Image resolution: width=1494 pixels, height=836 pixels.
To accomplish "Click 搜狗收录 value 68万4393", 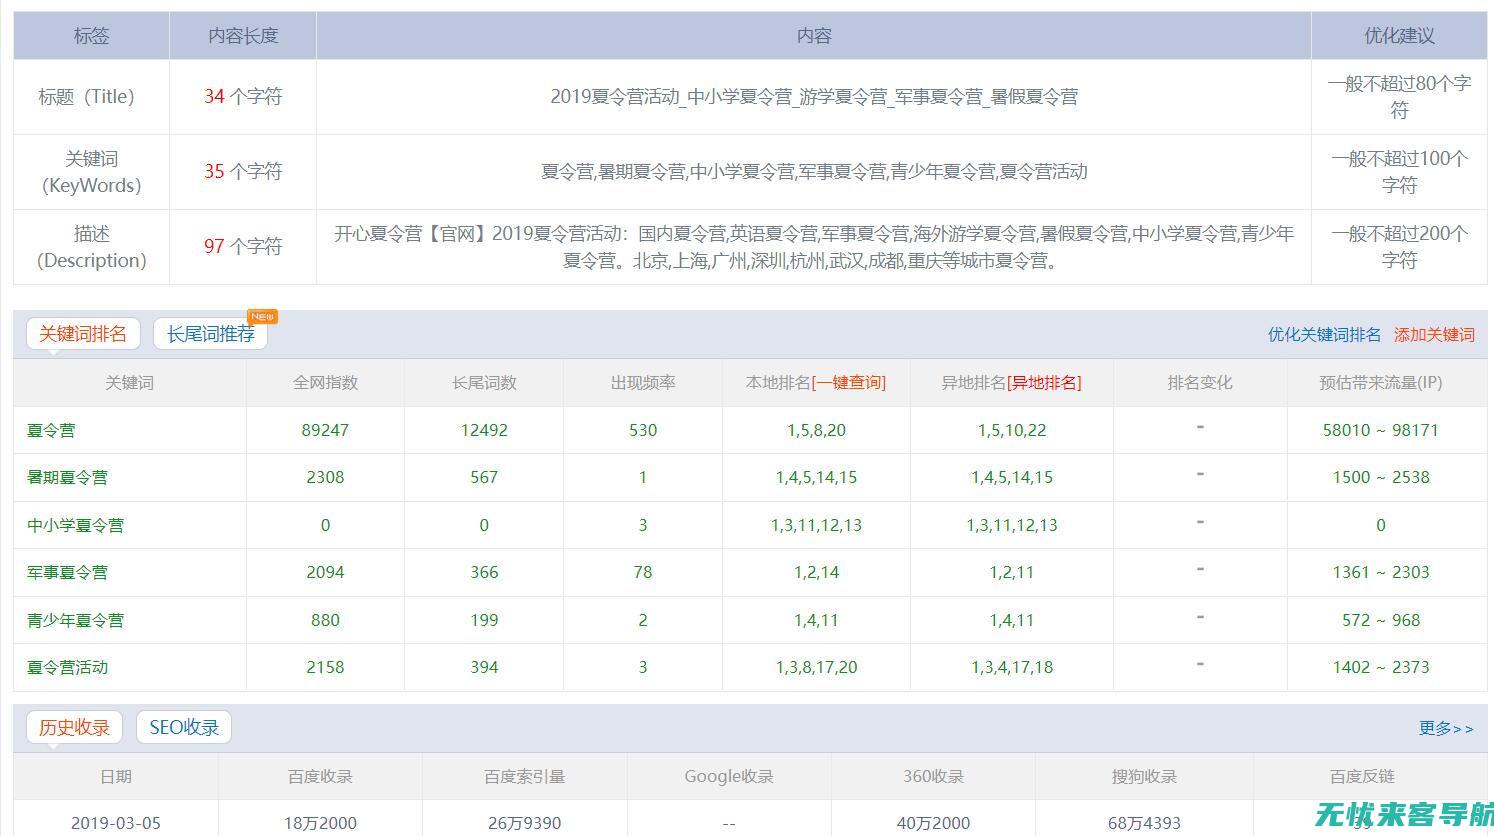I will [1144, 824].
